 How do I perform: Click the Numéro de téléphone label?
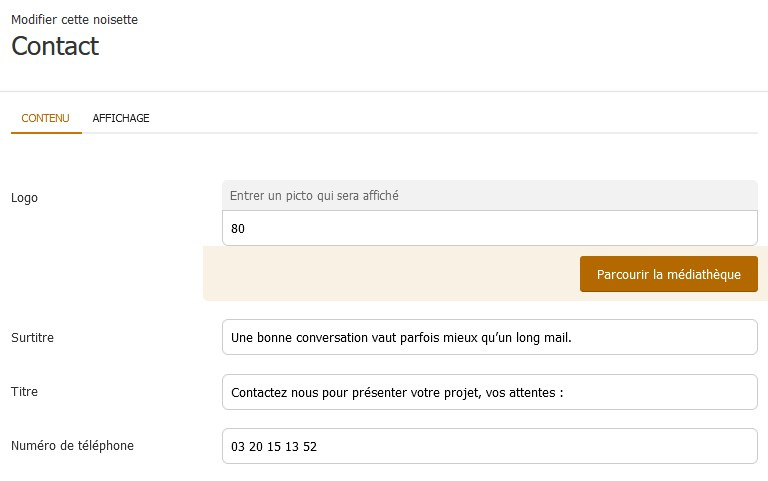pyautogui.click(x=72, y=446)
